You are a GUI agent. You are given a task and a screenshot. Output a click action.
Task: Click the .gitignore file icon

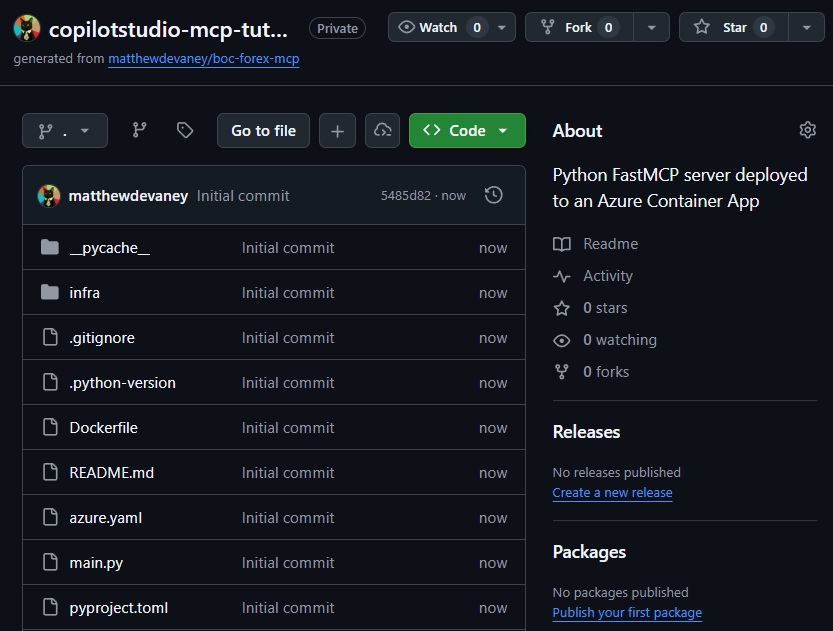[x=50, y=337]
